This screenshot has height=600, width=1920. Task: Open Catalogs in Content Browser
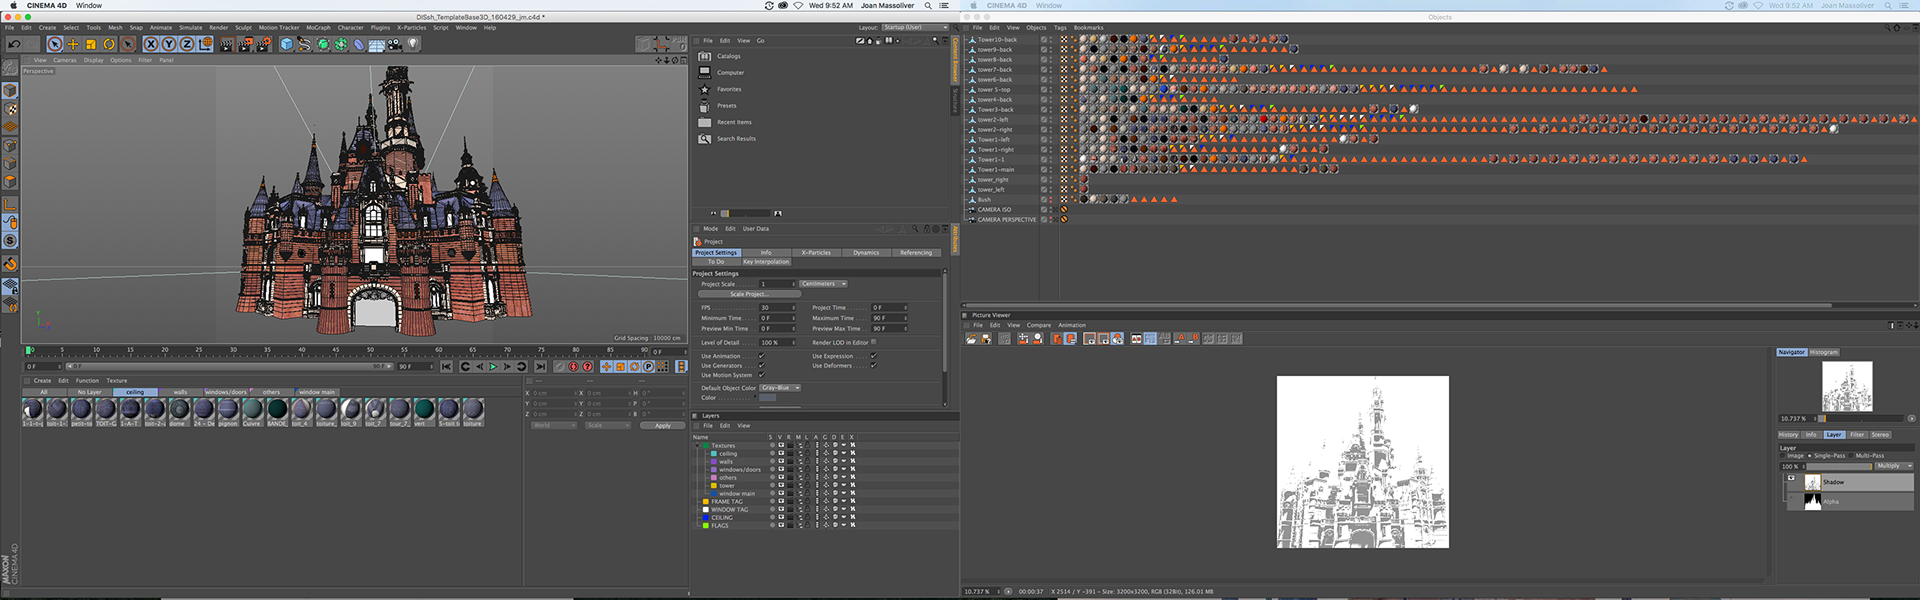728,56
